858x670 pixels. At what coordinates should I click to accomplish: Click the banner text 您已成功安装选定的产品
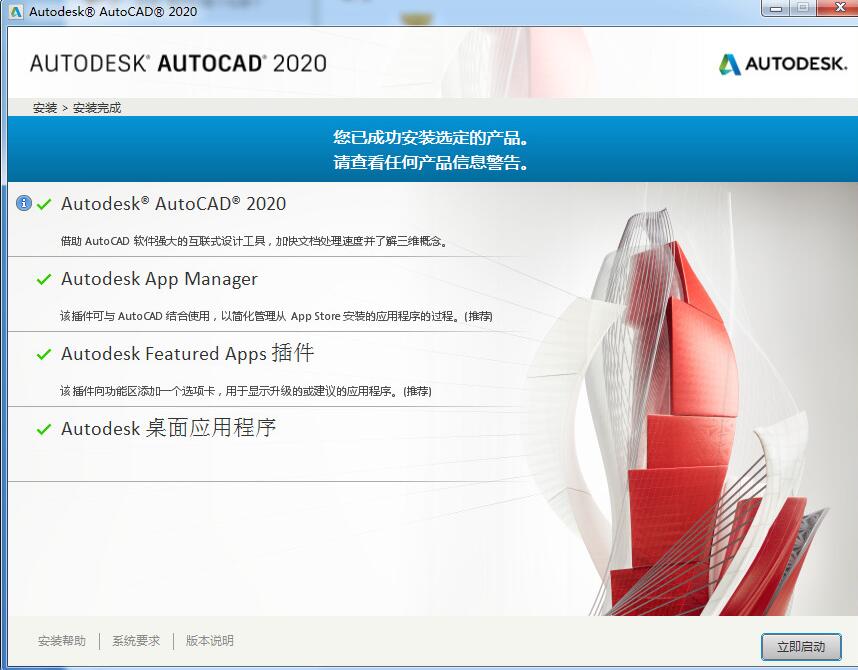(x=431, y=137)
